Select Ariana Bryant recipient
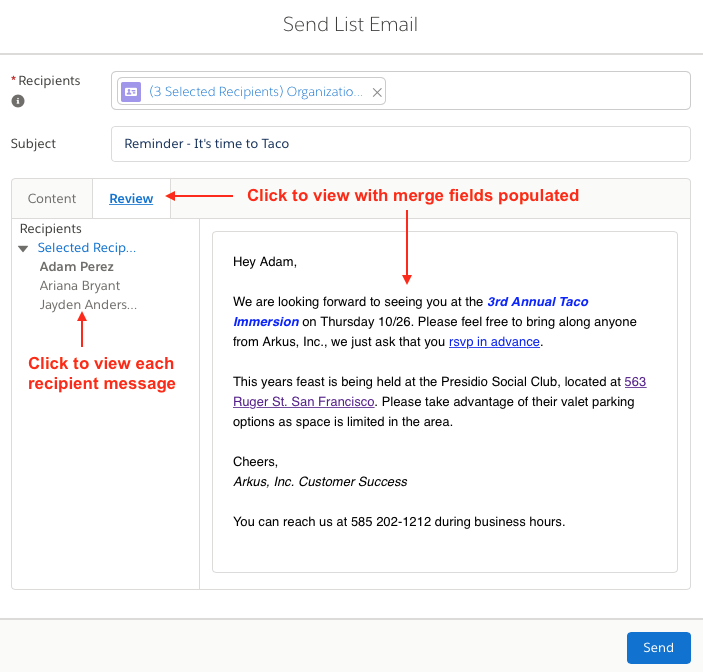Image resolution: width=703 pixels, height=672 pixels. tap(80, 286)
